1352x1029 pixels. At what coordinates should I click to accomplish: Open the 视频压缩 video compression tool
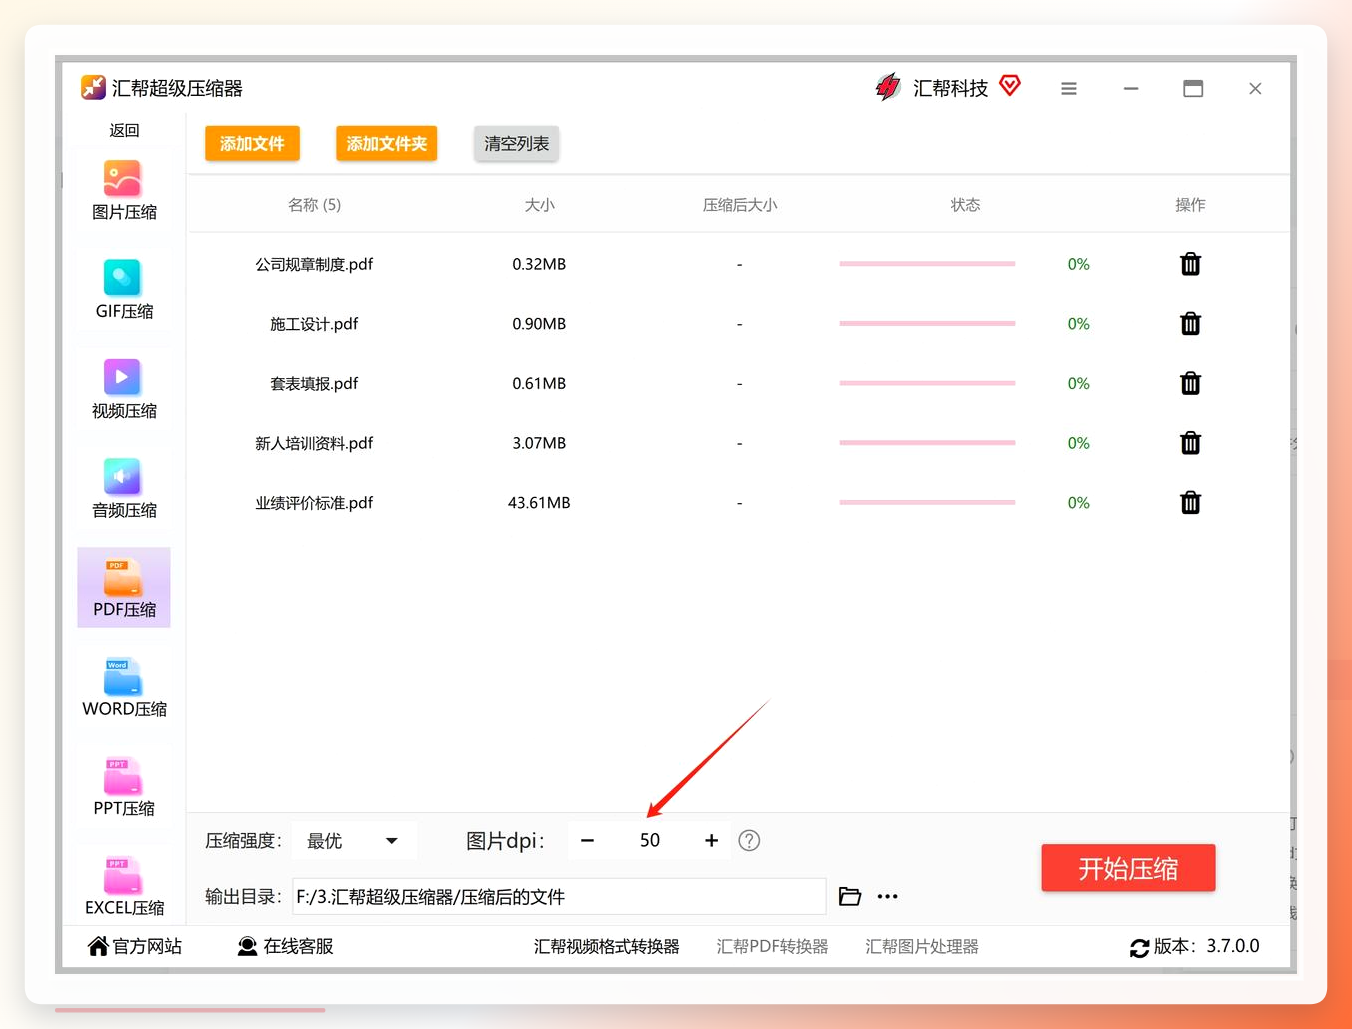point(124,389)
